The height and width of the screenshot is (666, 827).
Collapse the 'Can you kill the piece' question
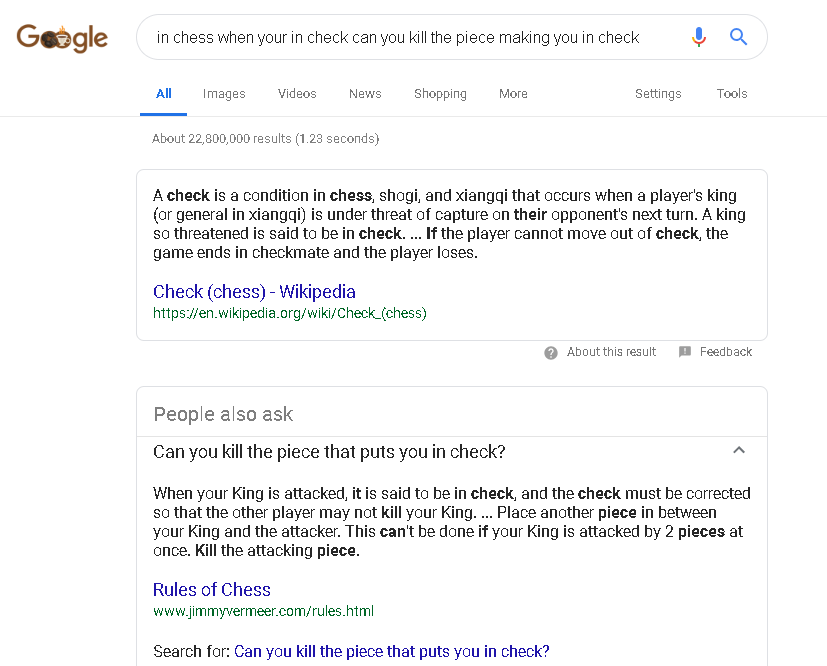point(739,451)
